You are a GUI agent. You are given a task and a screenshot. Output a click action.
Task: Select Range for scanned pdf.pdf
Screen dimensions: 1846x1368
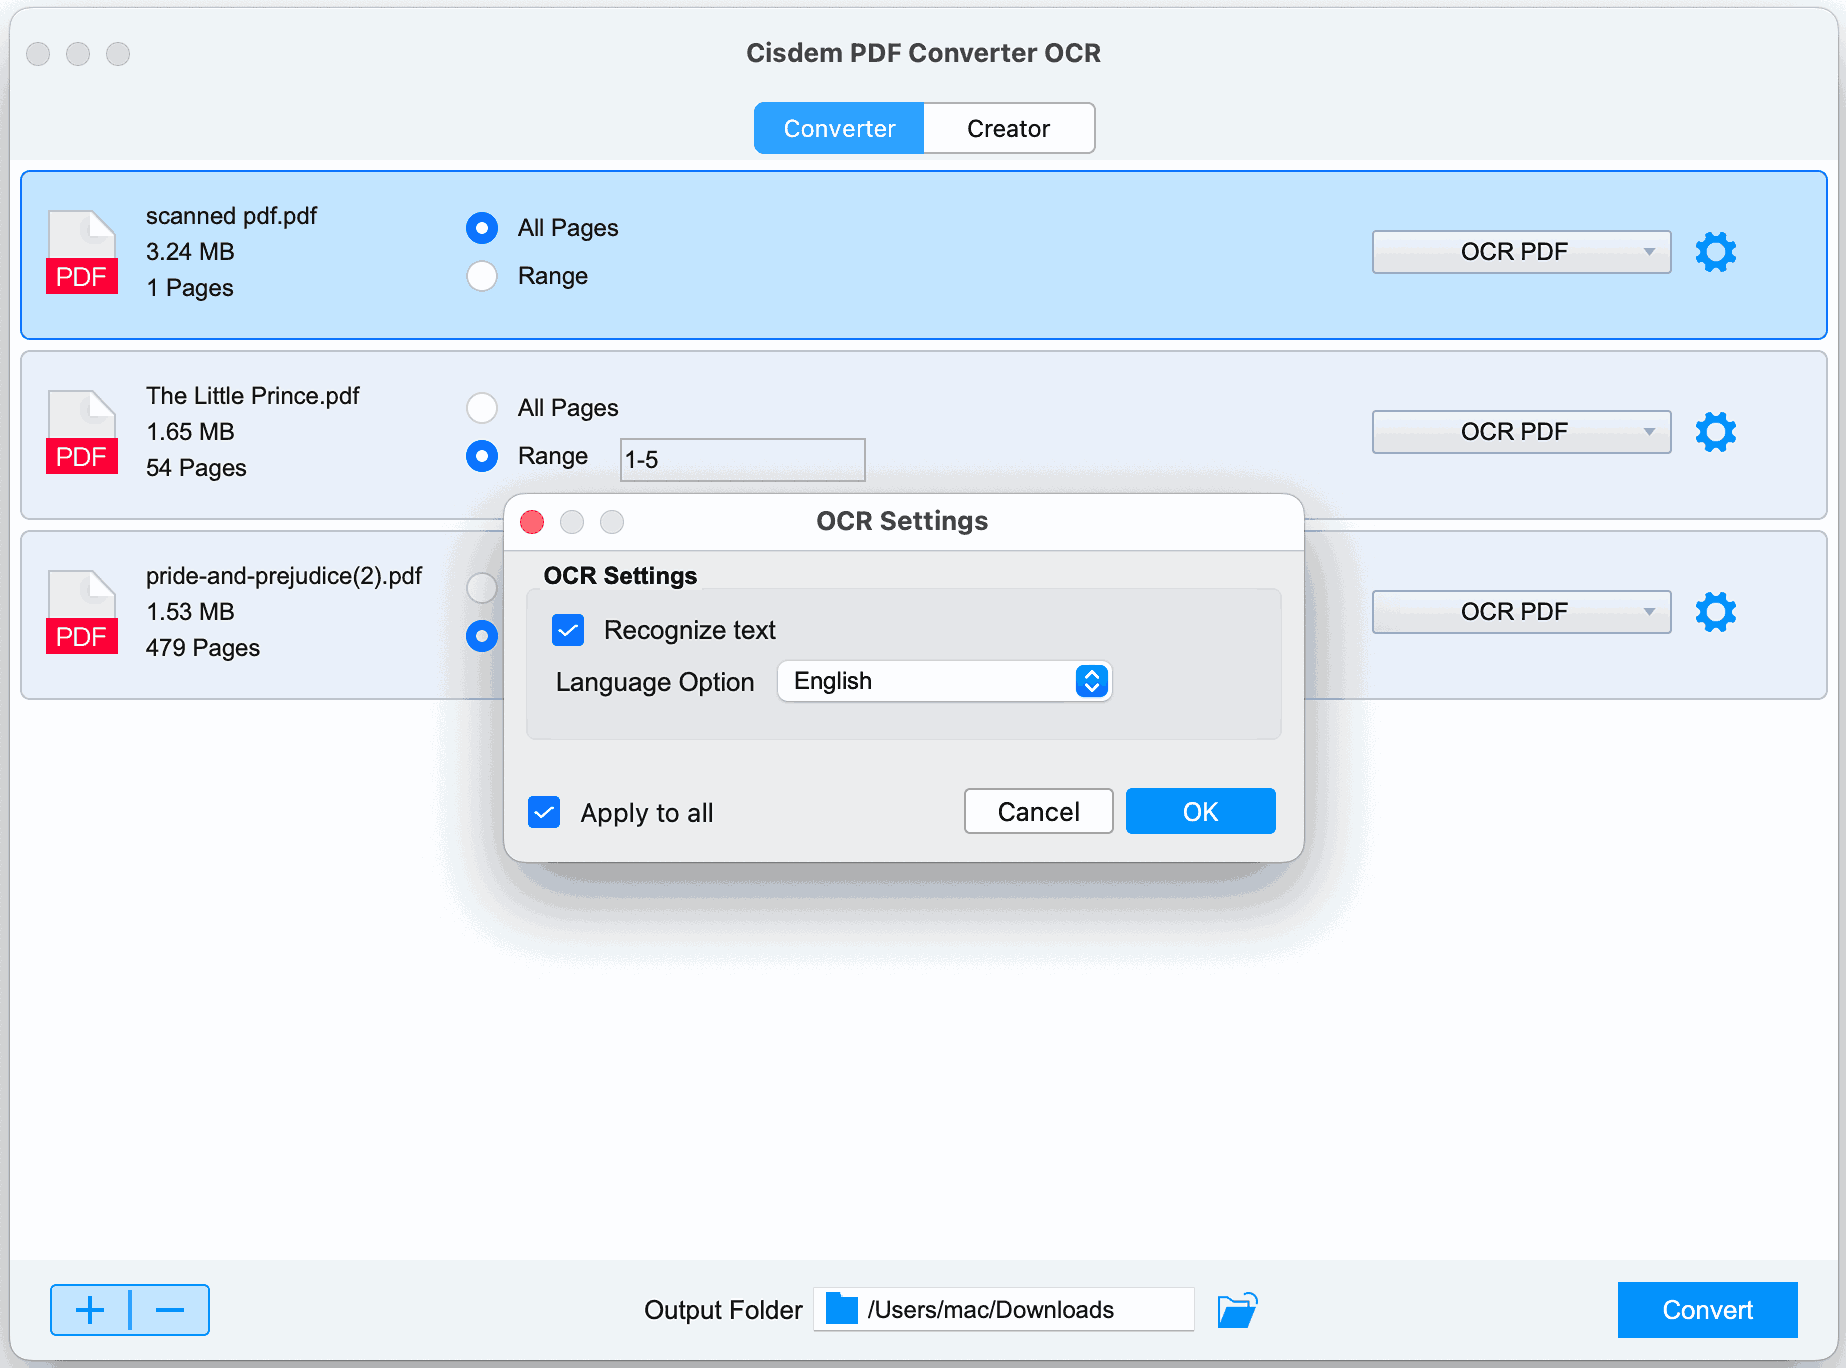[x=482, y=276]
